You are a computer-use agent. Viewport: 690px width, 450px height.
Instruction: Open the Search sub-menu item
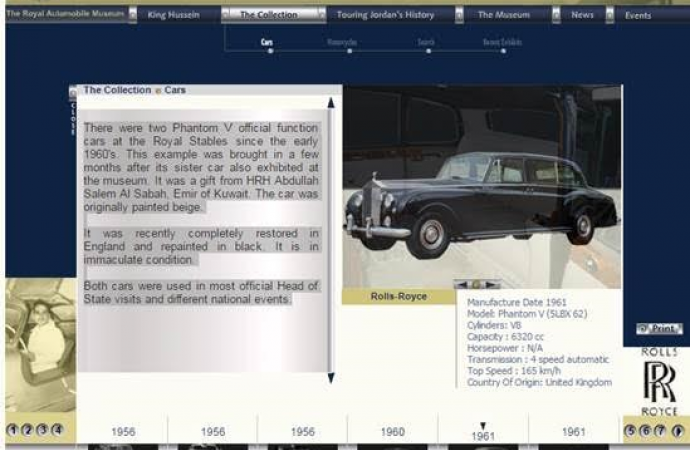(x=426, y=42)
